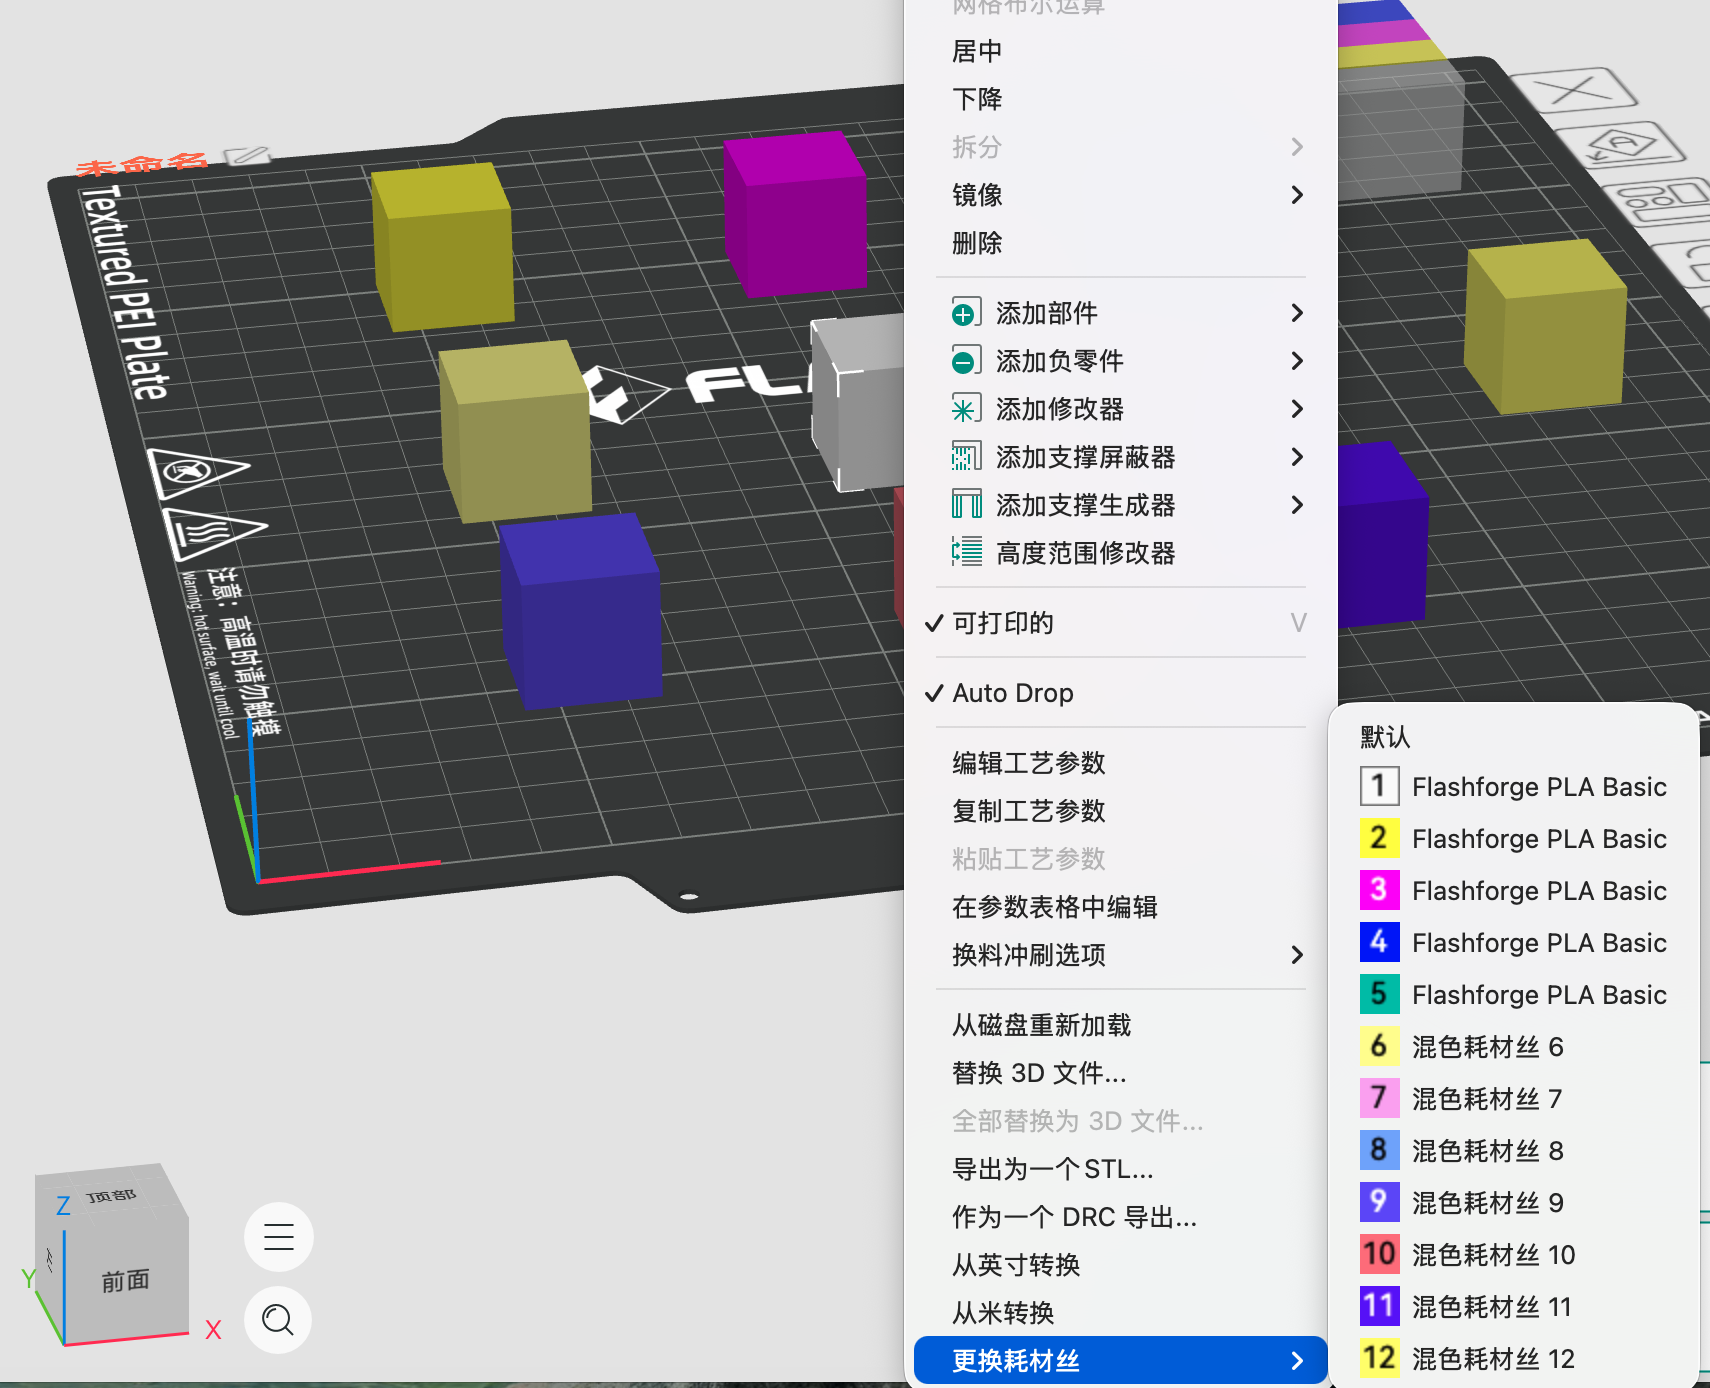Expand the 镜像 submenu arrow
The width and height of the screenshot is (1710, 1388).
[x=1297, y=195]
